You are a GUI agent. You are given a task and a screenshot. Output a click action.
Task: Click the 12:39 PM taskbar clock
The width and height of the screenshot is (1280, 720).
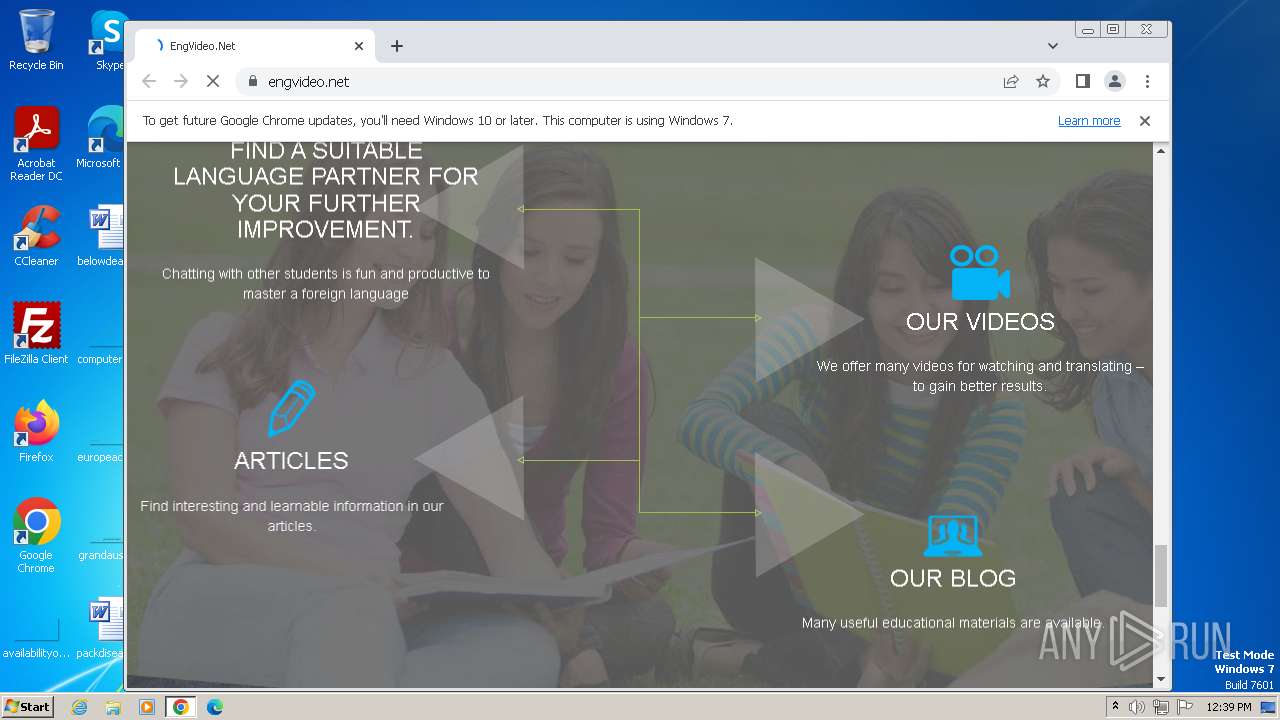(x=1229, y=707)
